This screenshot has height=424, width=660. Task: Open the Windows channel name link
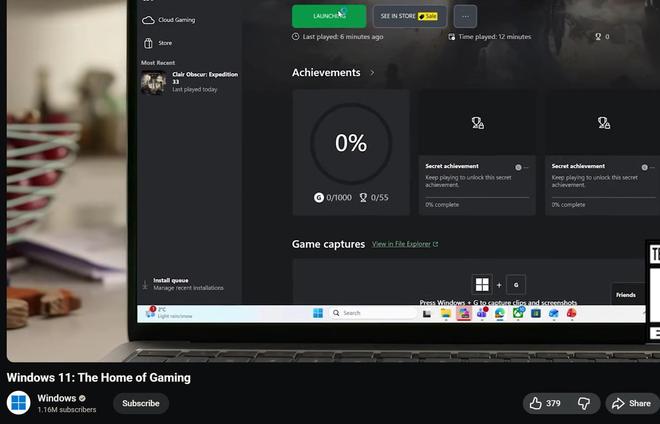tap(57, 398)
